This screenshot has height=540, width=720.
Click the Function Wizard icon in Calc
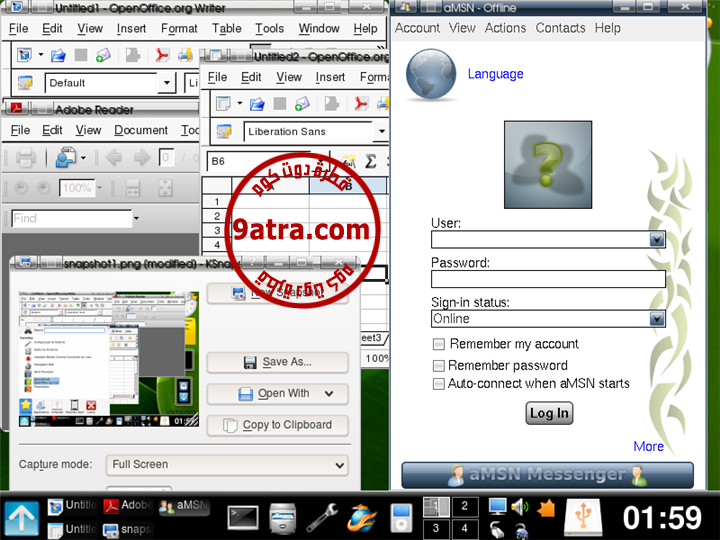349,161
